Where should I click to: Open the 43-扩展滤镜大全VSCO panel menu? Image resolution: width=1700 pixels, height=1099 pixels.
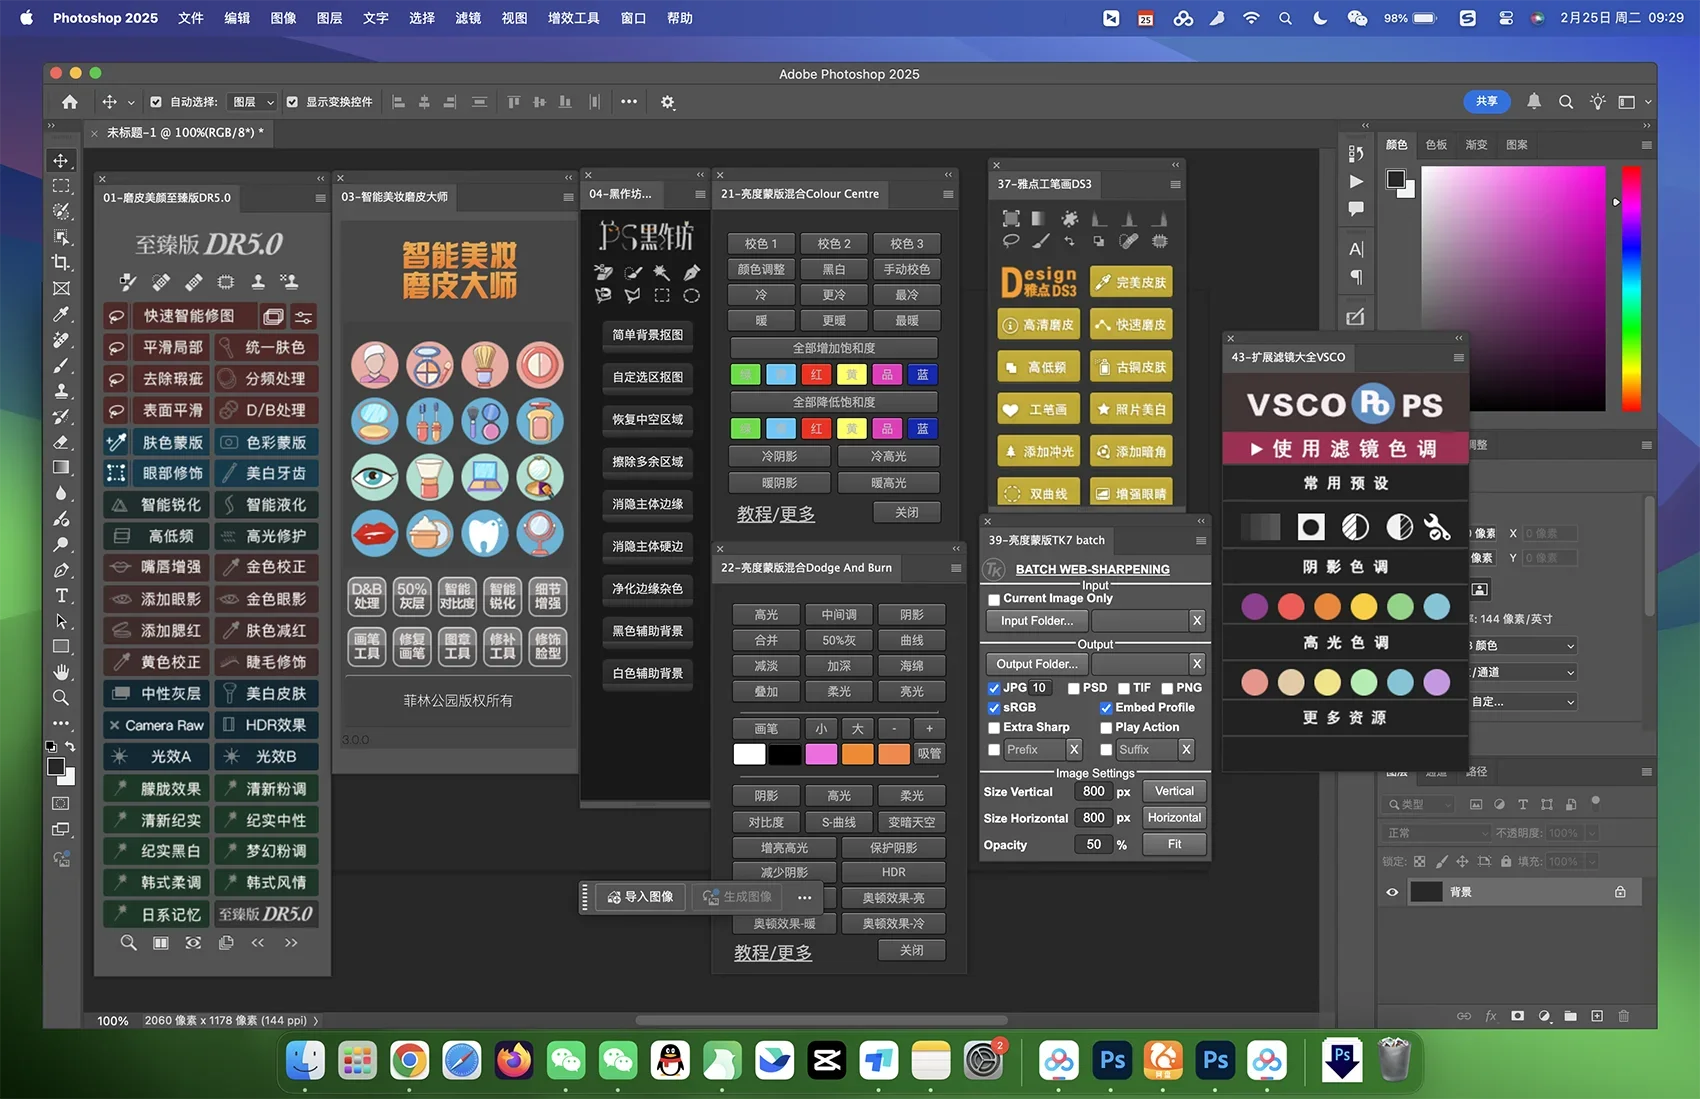[x=1459, y=357]
